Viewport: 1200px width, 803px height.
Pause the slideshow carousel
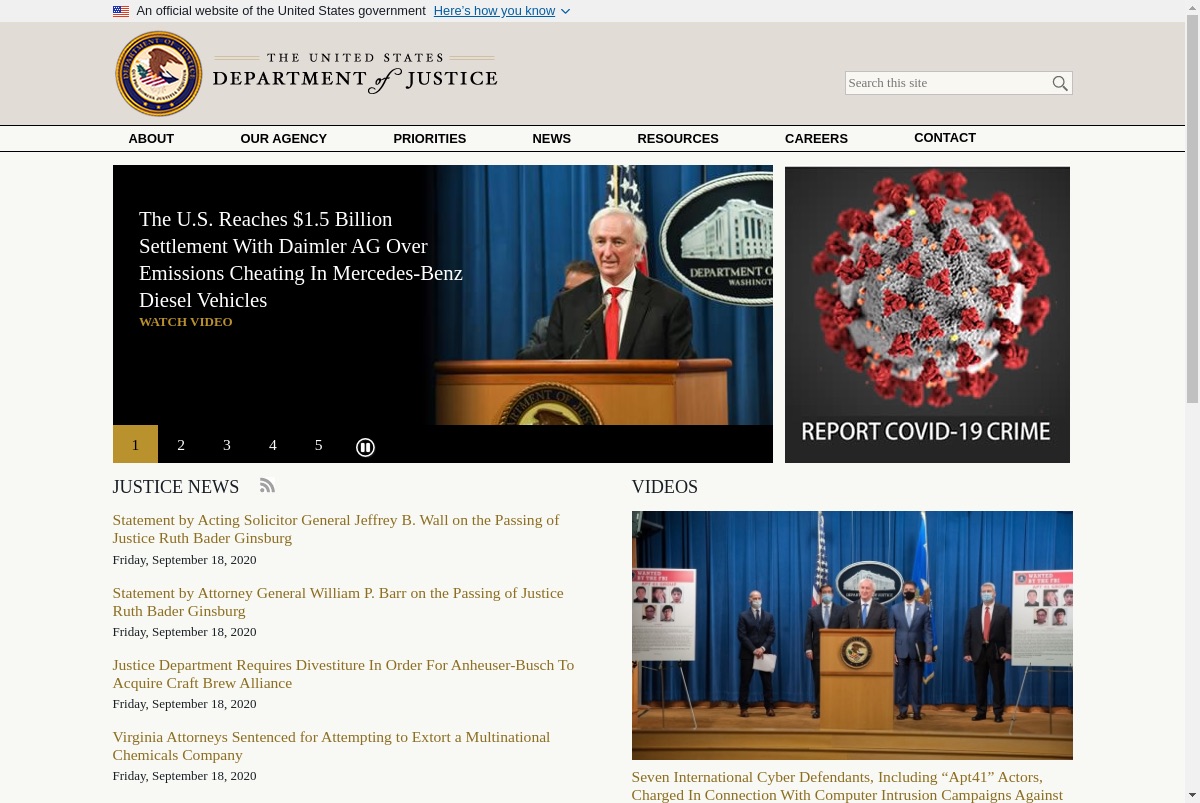pos(365,447)
